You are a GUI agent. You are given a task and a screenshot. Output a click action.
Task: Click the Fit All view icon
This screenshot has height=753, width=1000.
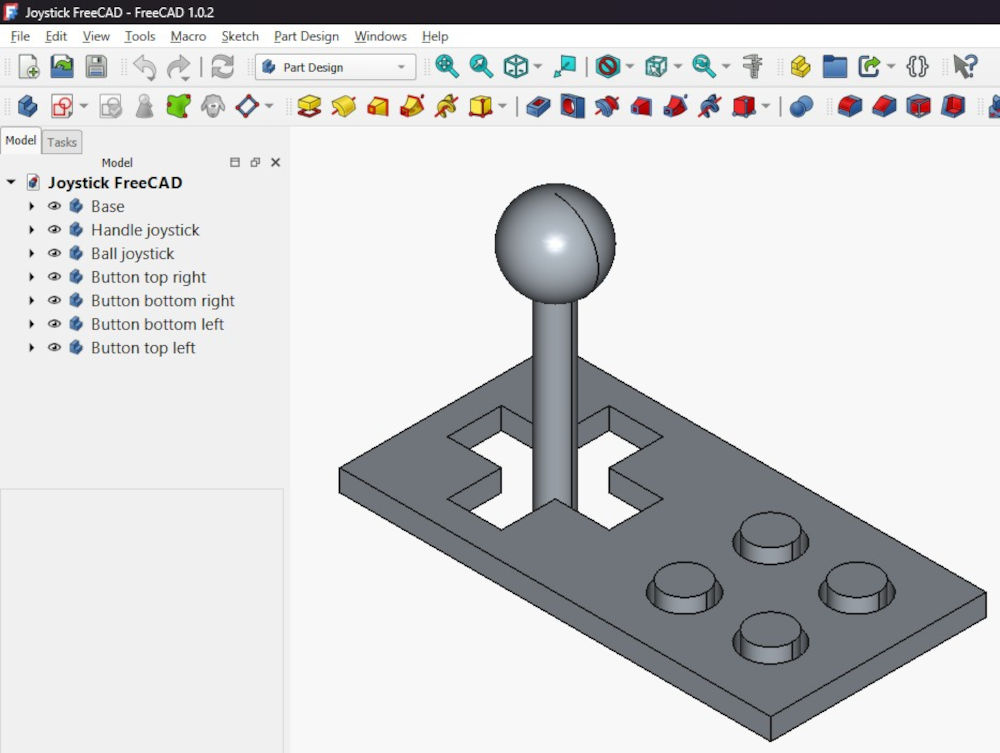(447, 66)
